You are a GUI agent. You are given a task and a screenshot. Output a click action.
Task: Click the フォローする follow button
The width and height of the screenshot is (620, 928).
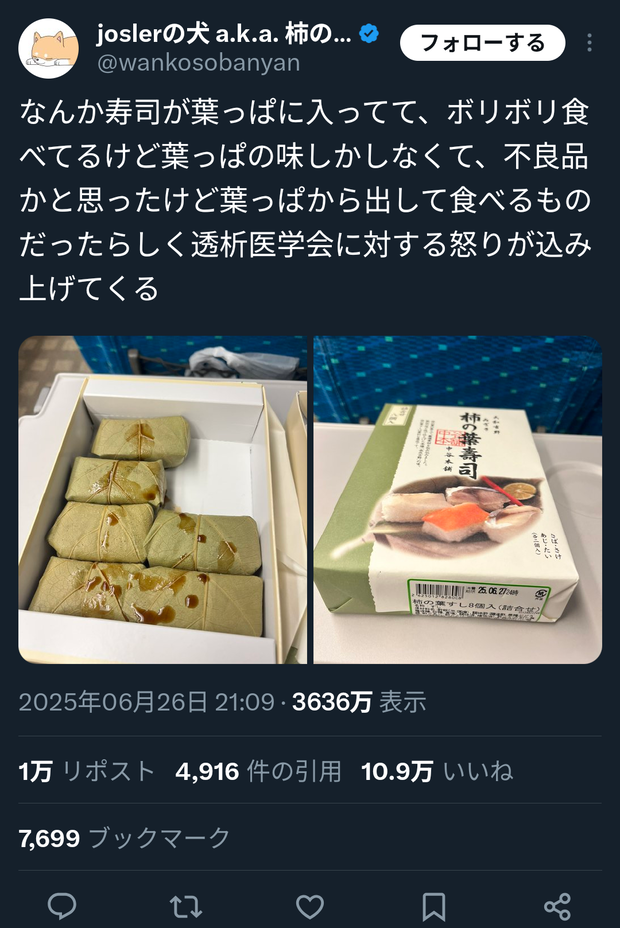coord(483,43)
